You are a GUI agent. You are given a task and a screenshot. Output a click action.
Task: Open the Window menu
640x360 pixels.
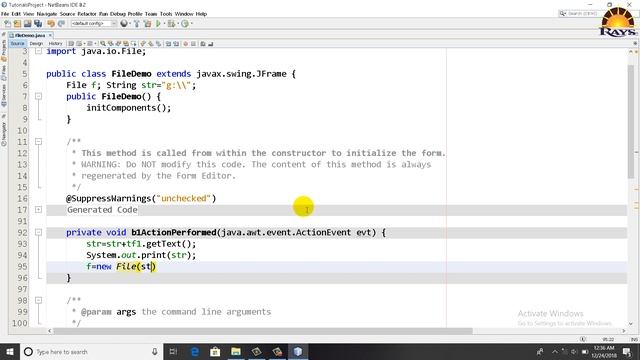pos(184,14)
